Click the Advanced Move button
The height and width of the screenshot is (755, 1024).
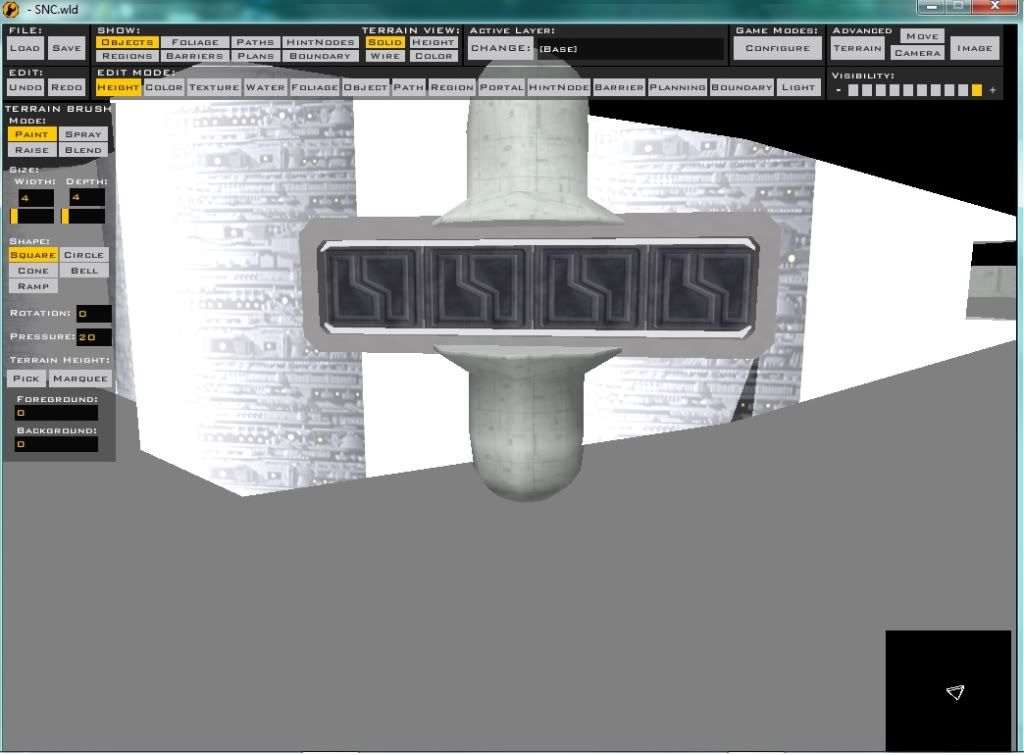(922, 37)
